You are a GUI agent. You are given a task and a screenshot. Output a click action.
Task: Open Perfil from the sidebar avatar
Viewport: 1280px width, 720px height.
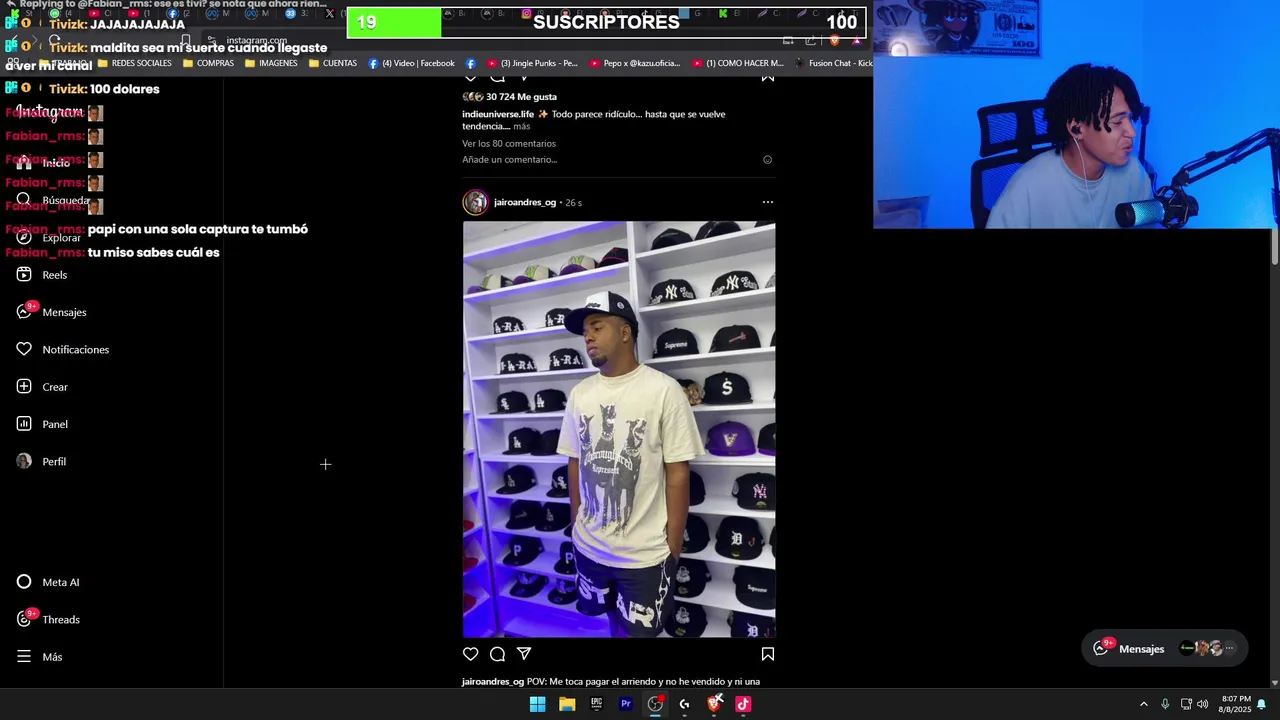point(41,461)
